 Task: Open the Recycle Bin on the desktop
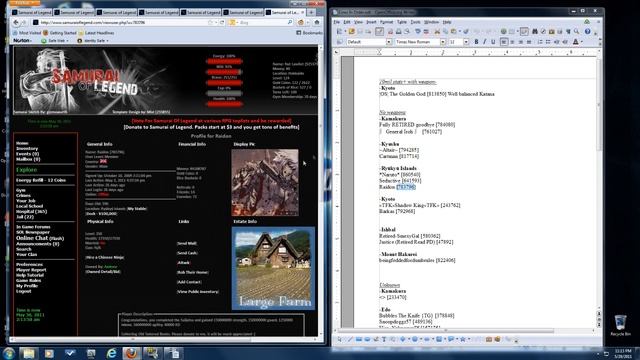click(620, 325)
